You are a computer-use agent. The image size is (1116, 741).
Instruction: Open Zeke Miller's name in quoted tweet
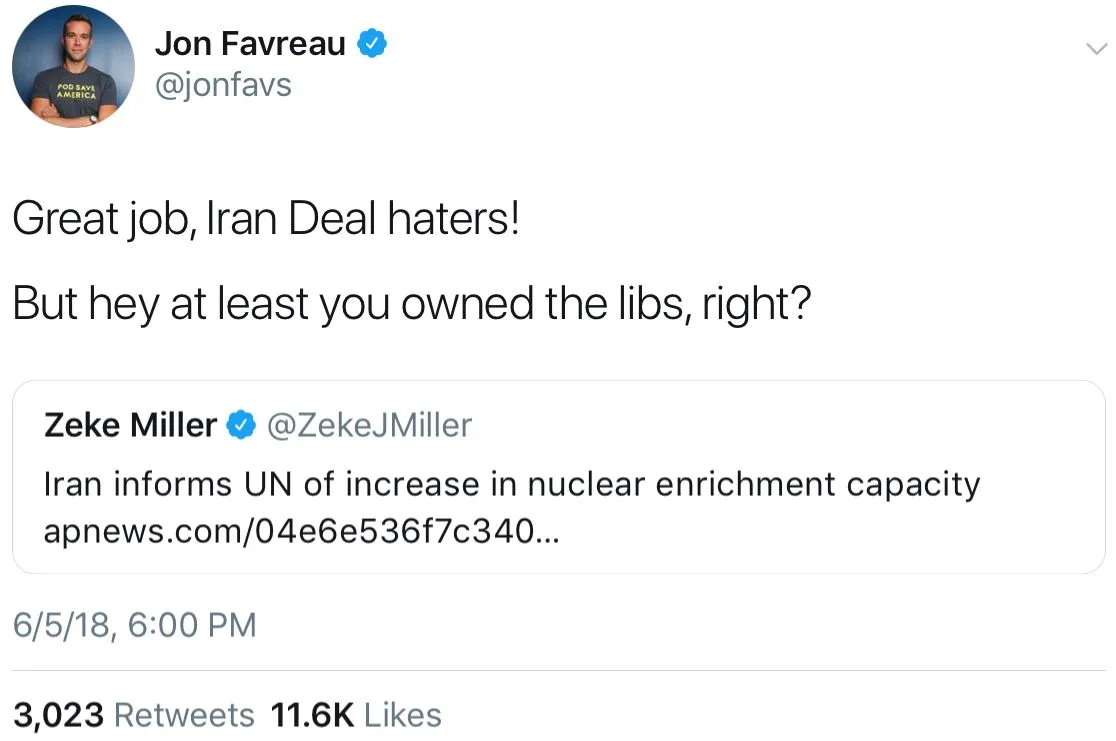(x=130, y=426)
